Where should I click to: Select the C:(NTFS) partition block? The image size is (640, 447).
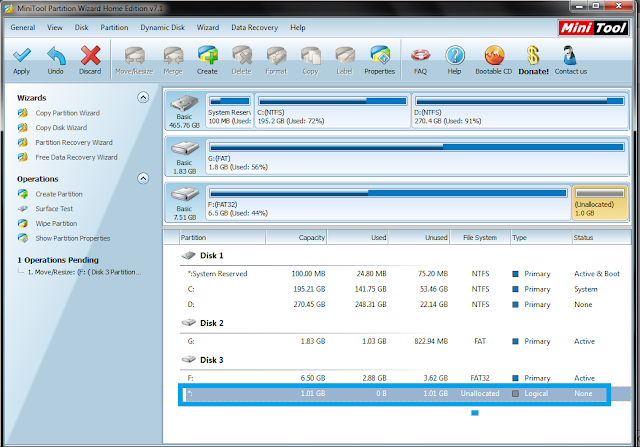[333, 111]
